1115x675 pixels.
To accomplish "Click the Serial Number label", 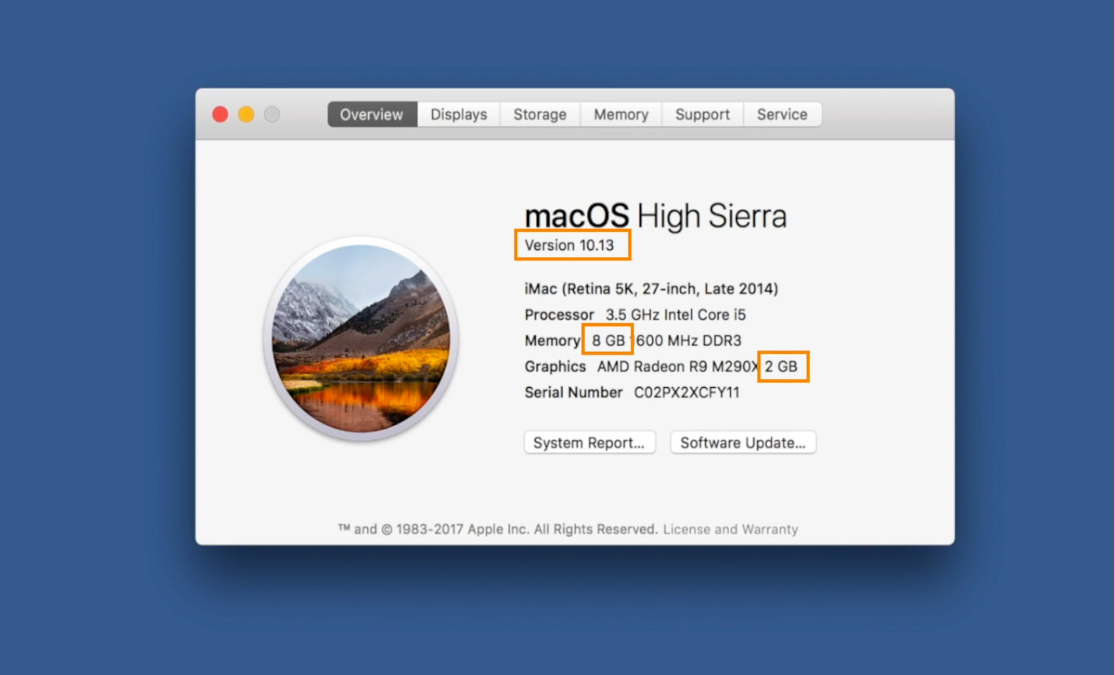I will point(573,393).
